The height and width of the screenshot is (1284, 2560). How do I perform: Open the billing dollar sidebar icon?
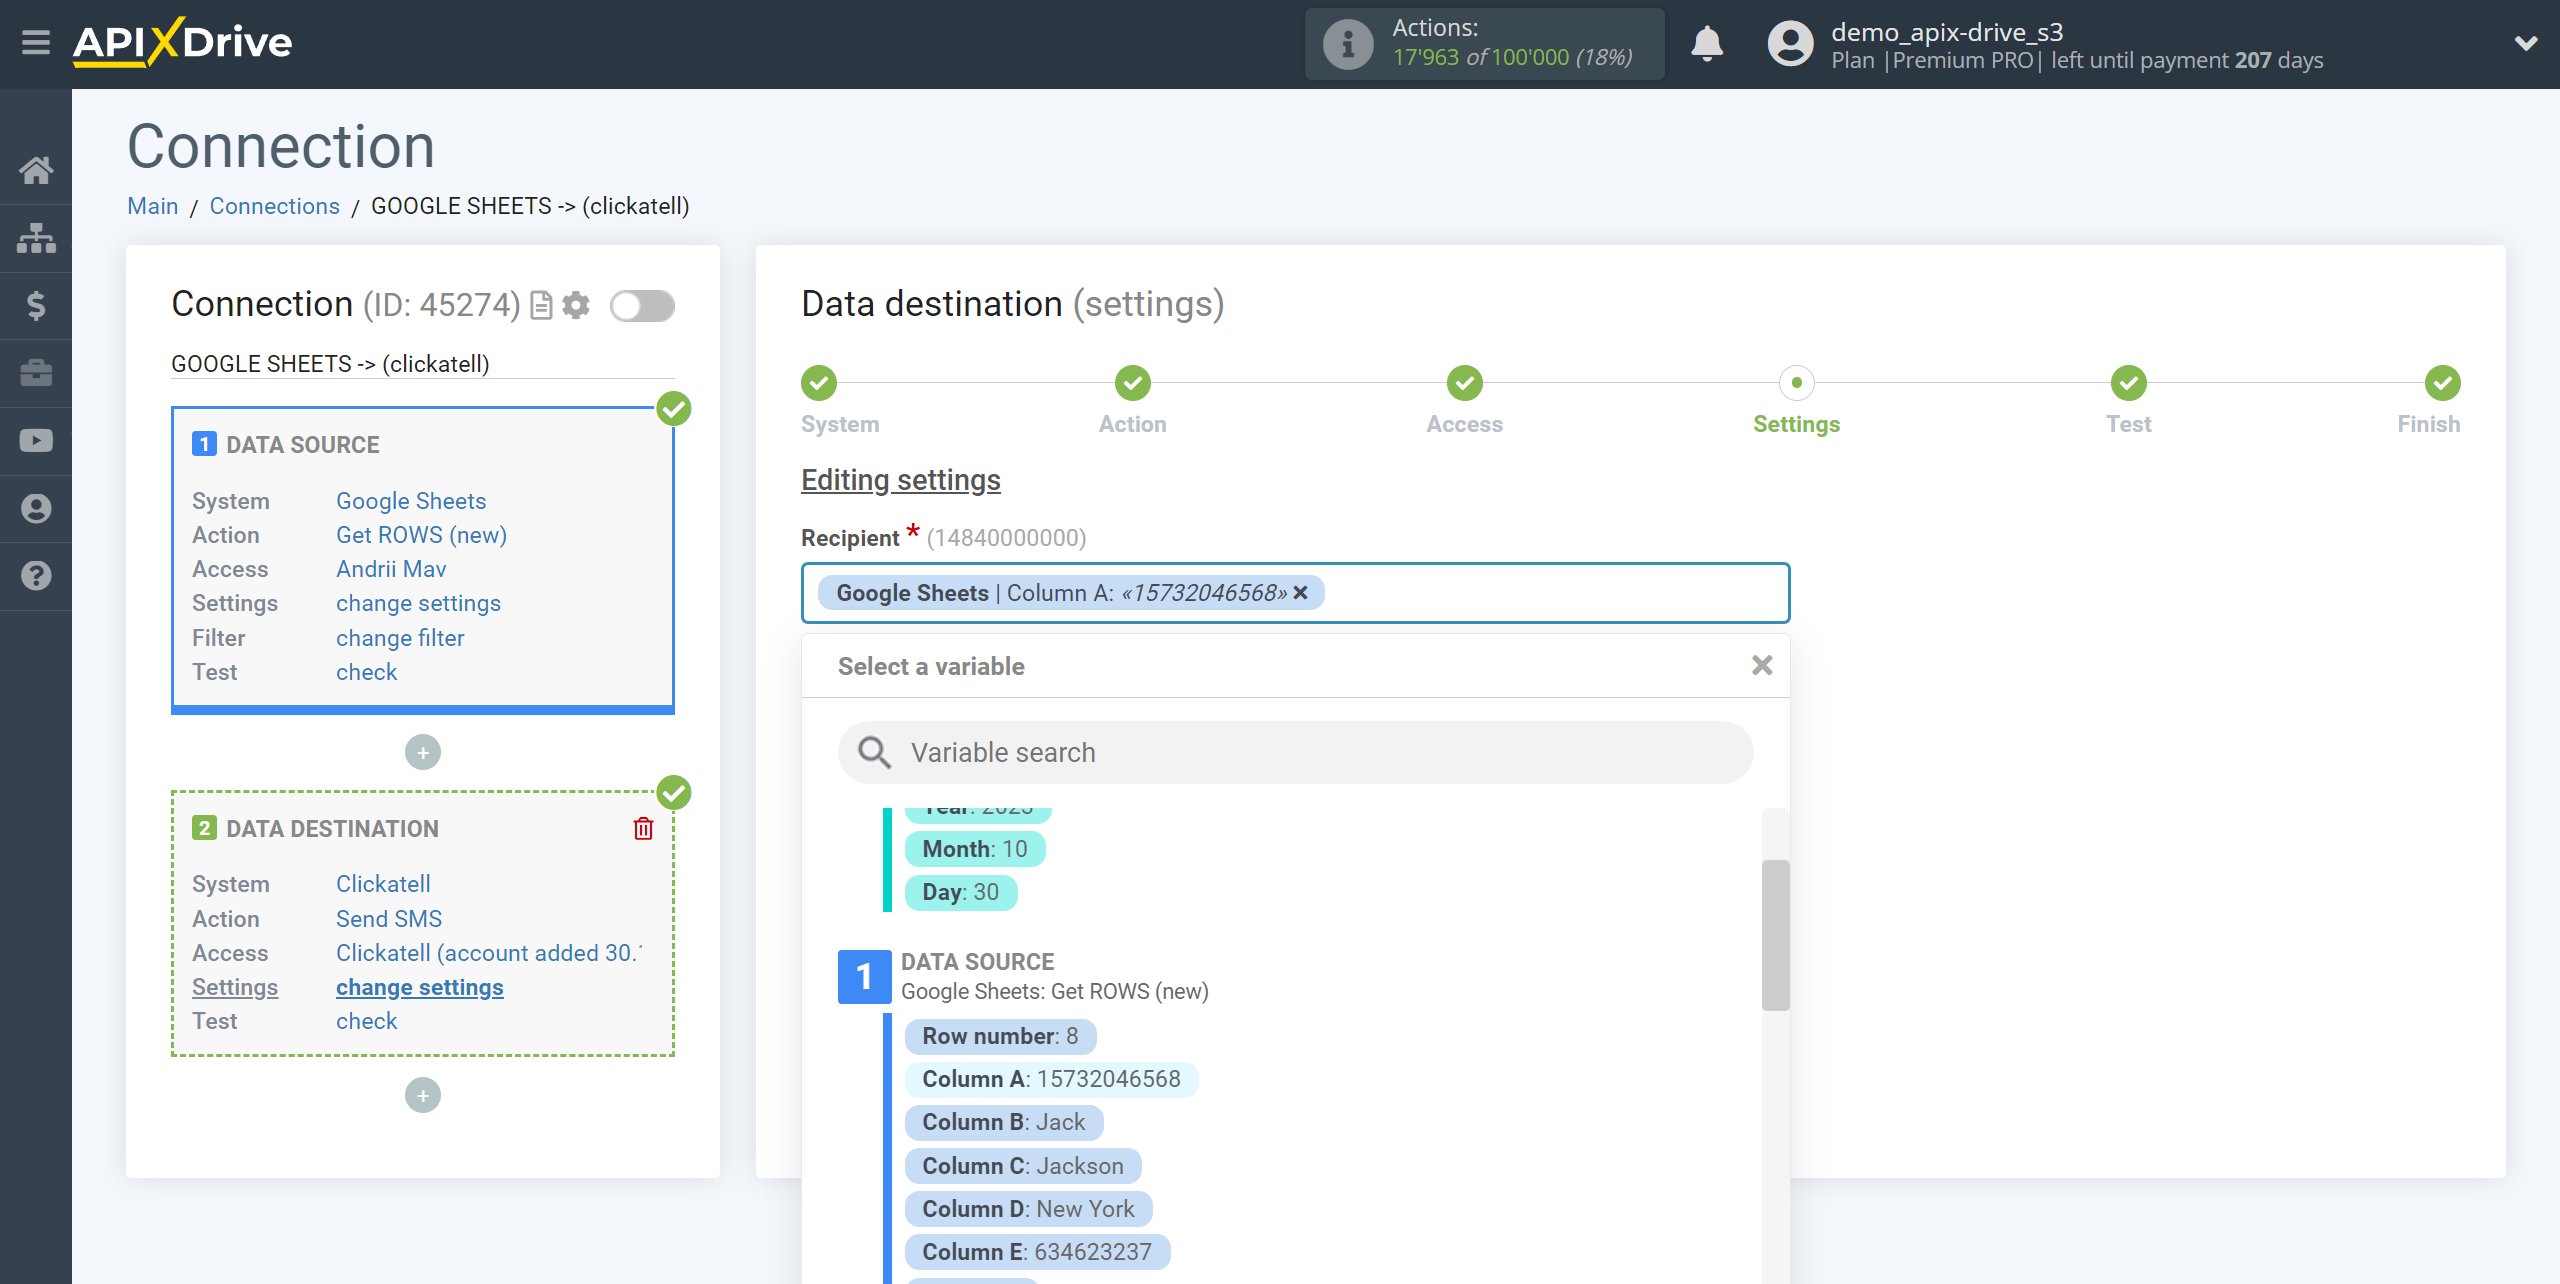(x=36, y=305)
